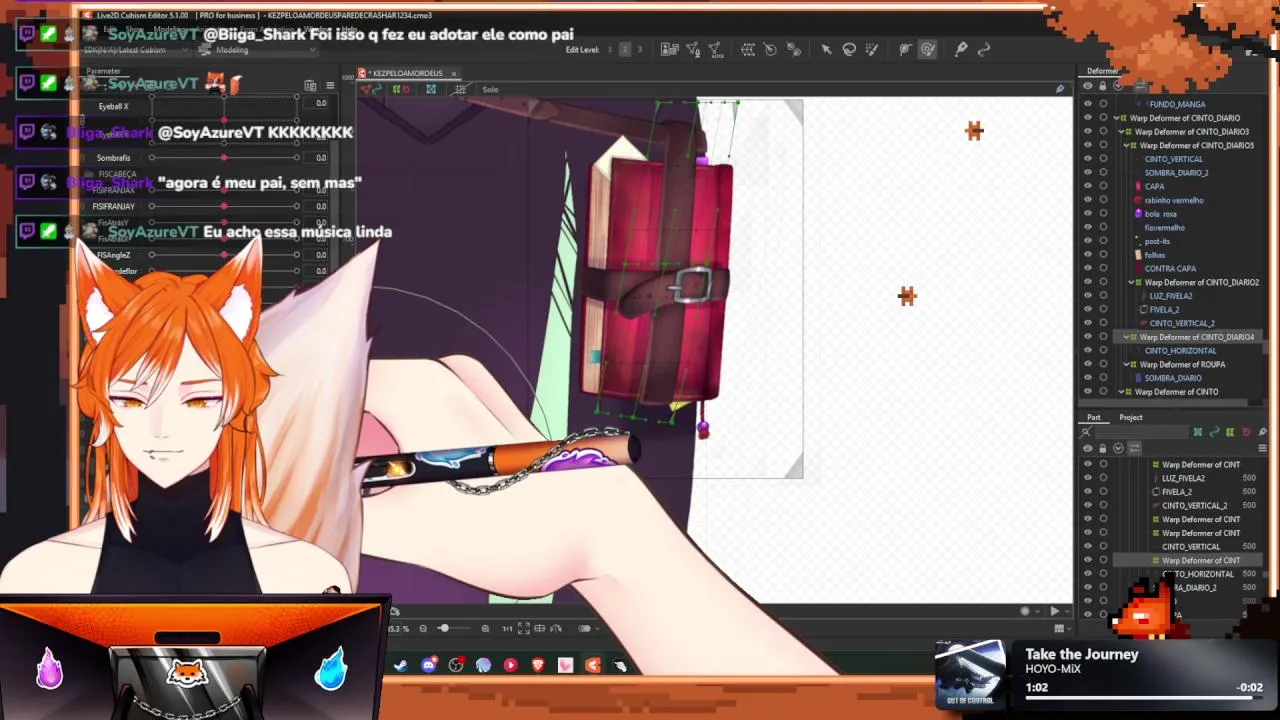Screen dimensions: 1280x720
Task: Collapse Warp Deformer of CINTO_DIARIO4
Action: point(1128,337)
